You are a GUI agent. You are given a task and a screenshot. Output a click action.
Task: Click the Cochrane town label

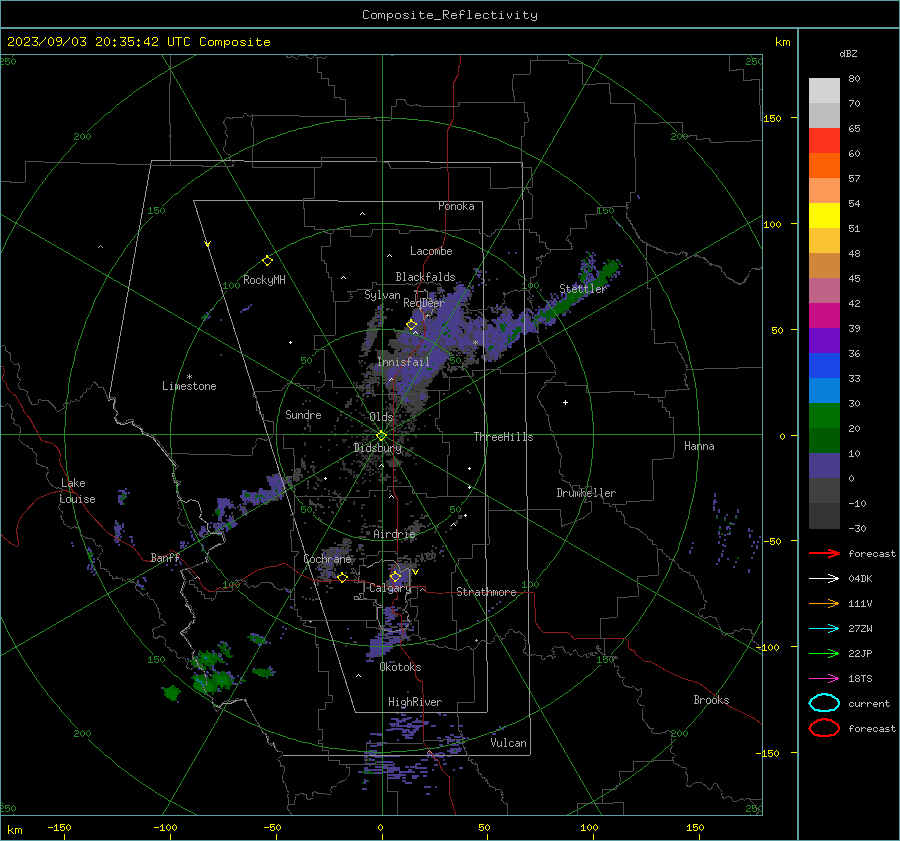pos(327,559)
